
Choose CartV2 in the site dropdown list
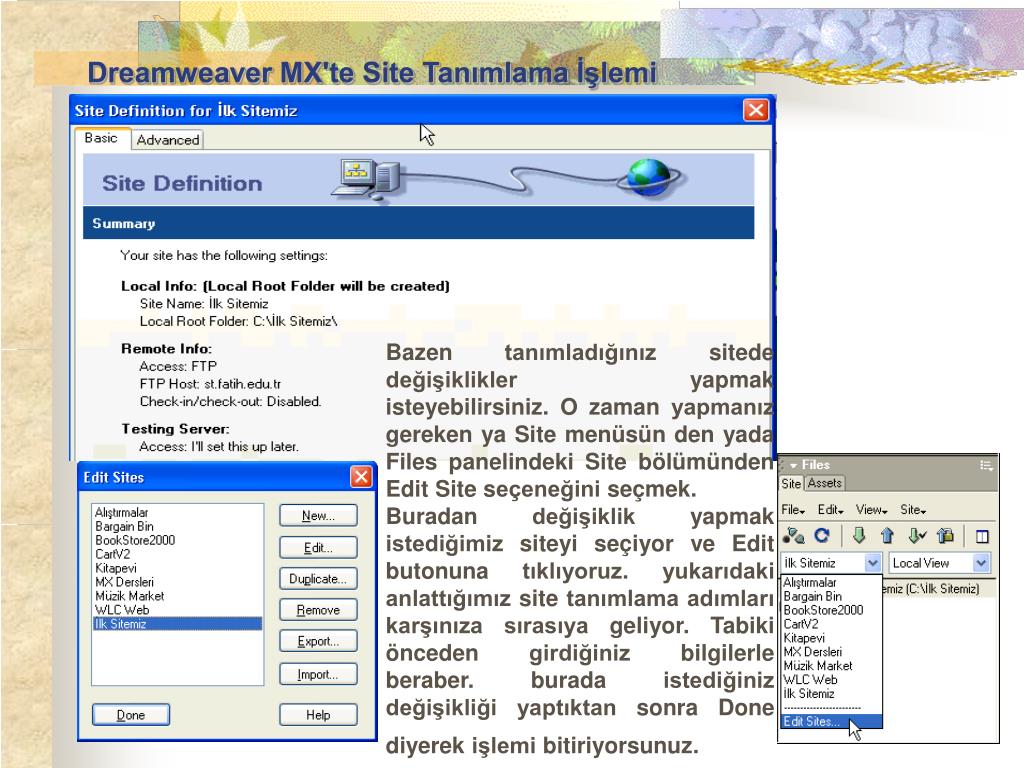pyautogui.click(x=831, y=624)
